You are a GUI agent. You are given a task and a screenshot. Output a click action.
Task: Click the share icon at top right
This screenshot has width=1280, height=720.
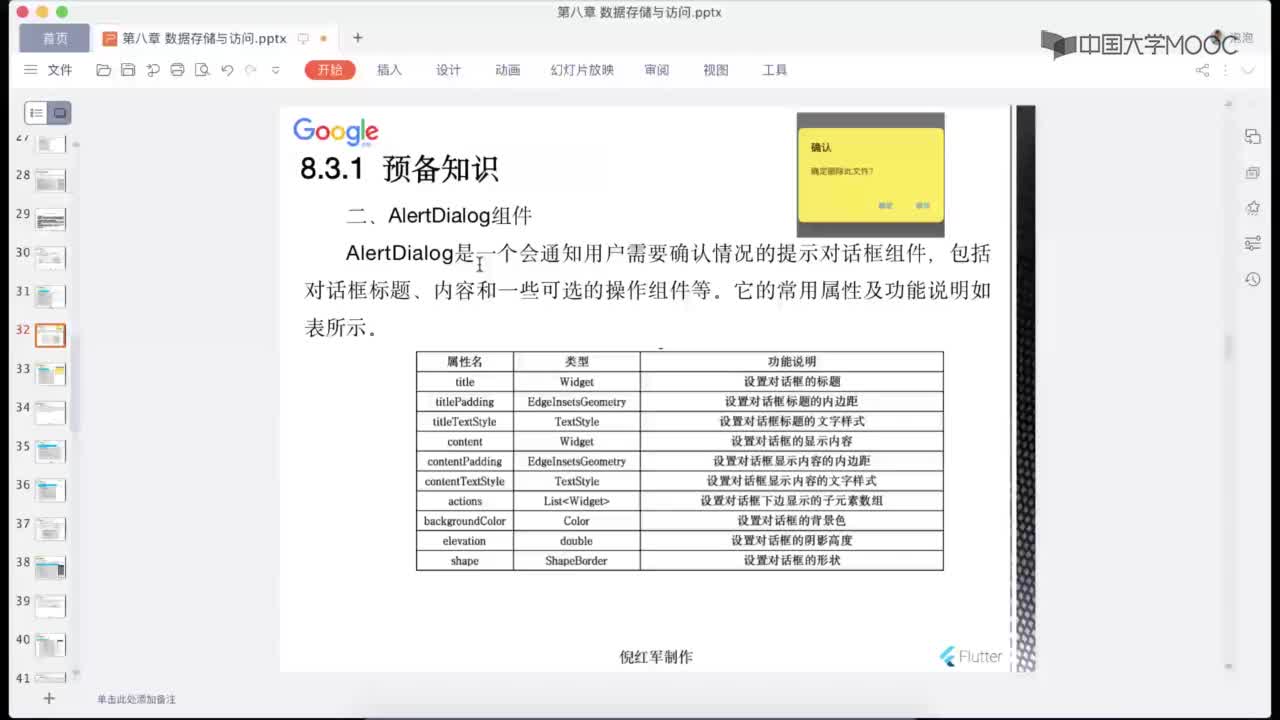click(1202, 70)
